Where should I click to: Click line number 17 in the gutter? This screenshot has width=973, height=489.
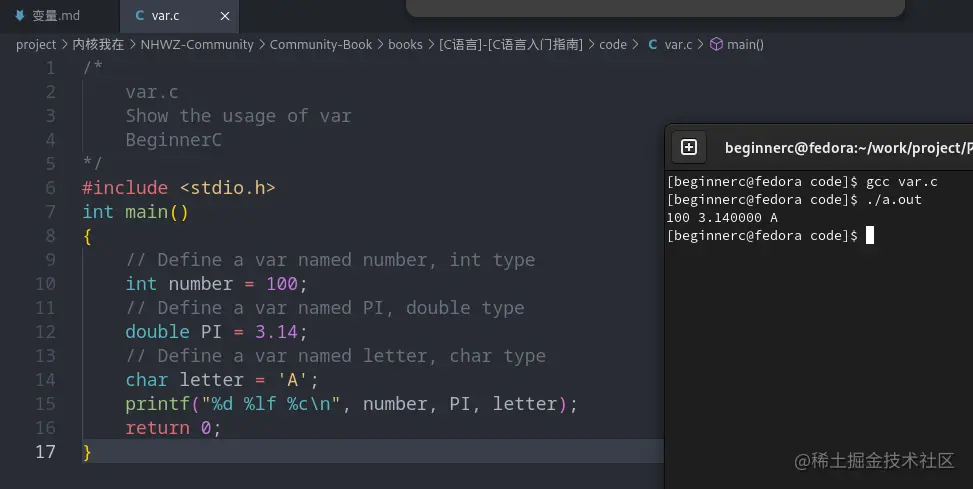coord(45,452)
